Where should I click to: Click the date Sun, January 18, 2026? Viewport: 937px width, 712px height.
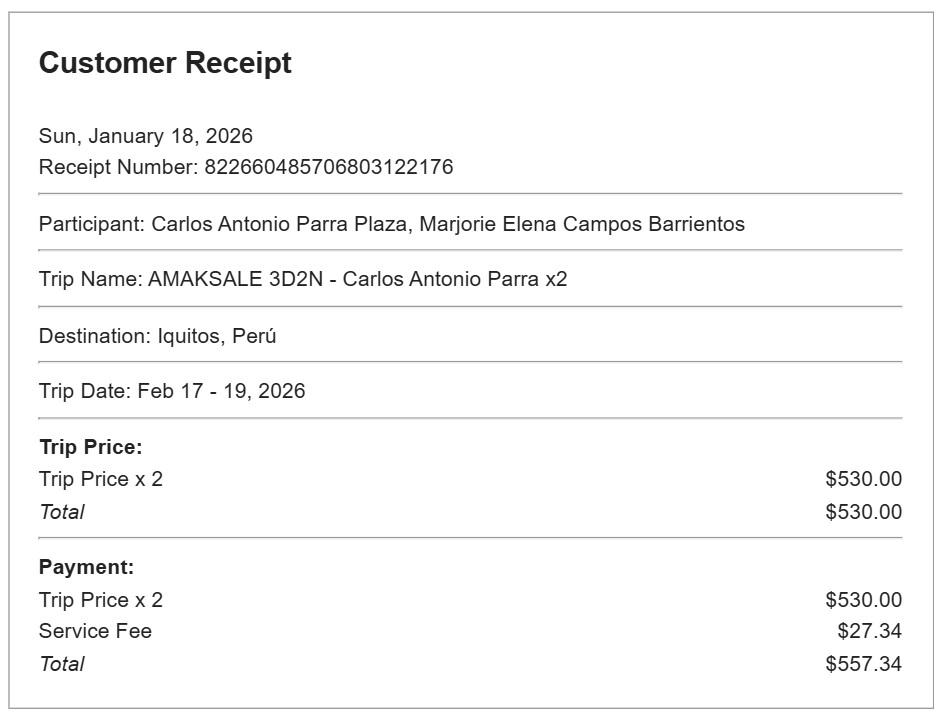[146, 136]
